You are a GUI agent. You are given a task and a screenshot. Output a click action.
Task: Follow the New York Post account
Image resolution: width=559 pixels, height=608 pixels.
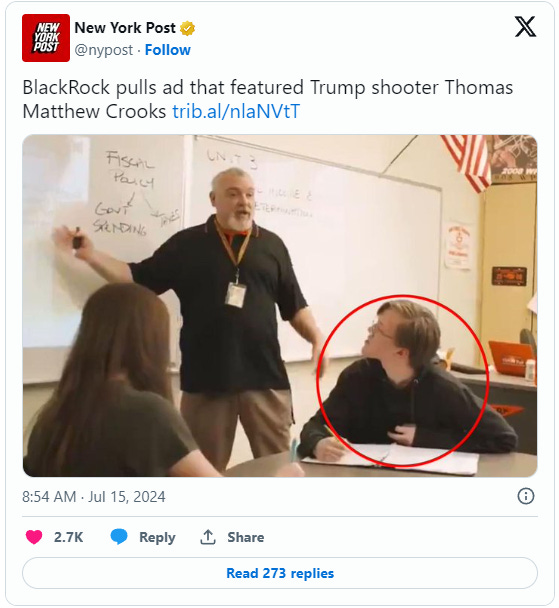(x=167, y=50)
